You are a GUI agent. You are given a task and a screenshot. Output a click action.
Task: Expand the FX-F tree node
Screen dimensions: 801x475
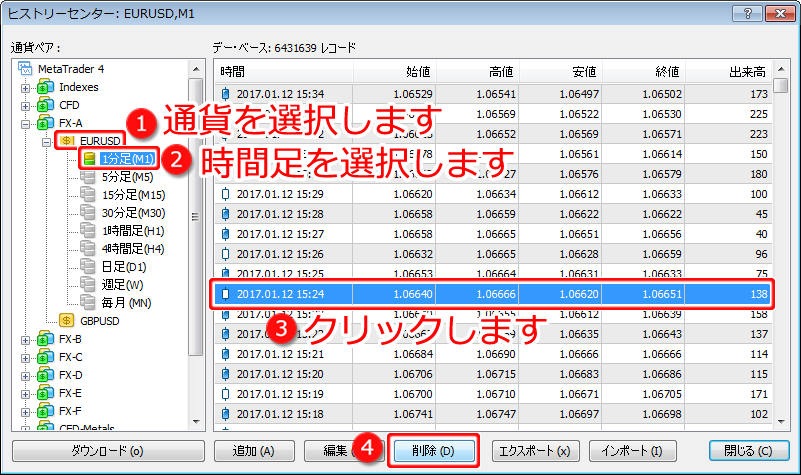pos(25,412)
